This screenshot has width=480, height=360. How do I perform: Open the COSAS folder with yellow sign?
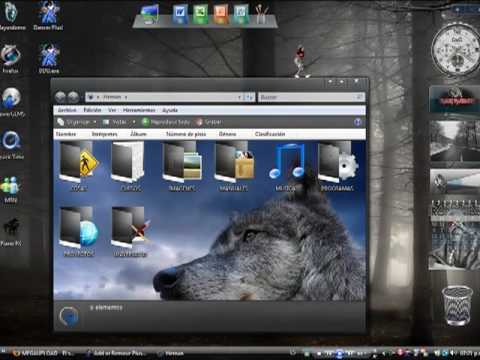79,166
